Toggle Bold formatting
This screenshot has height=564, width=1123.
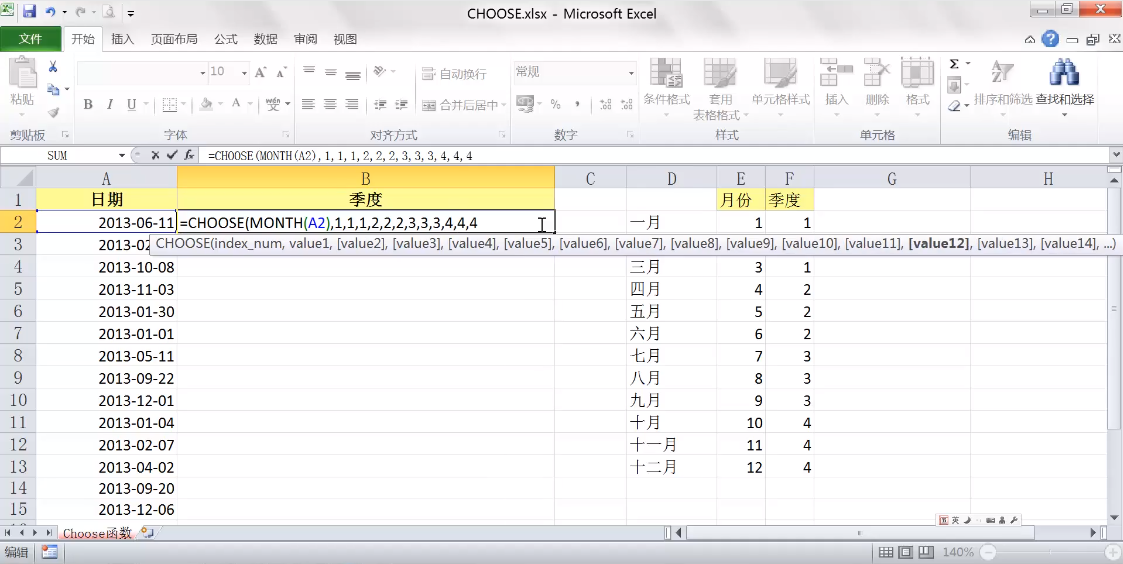(x=88, y=105)
